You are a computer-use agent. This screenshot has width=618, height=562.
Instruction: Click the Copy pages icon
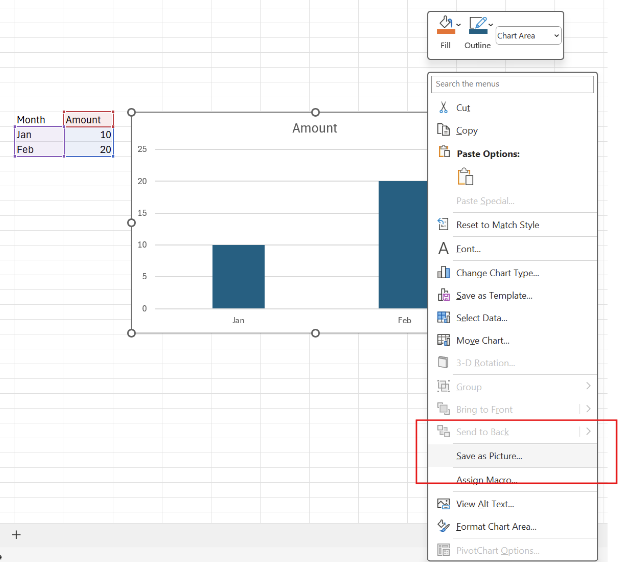click(x=443, y=130)
